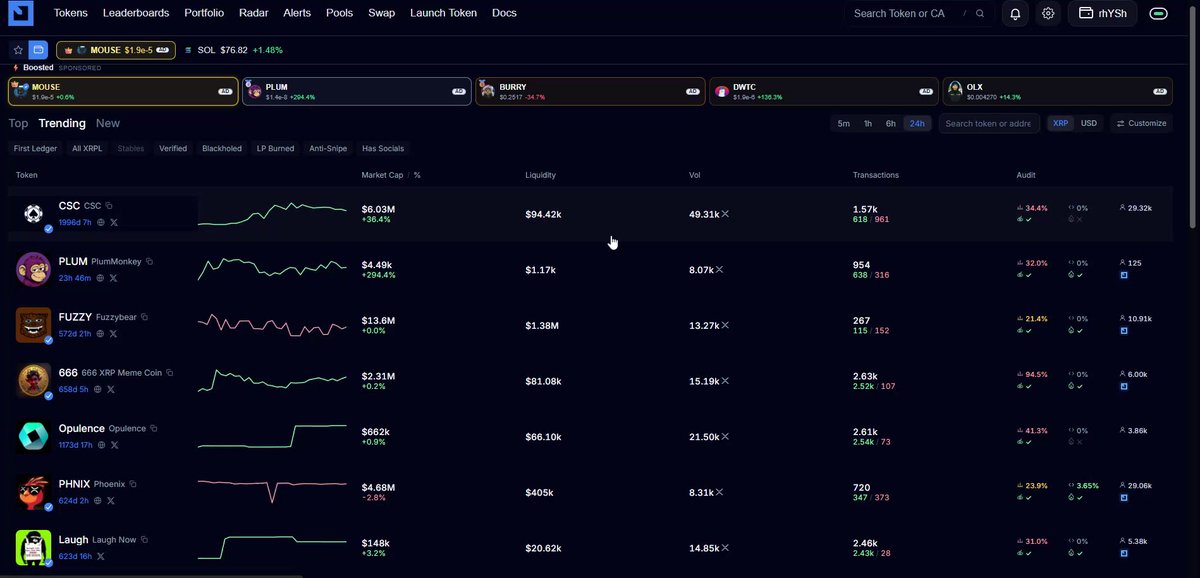Image resolution: width=1200 pixels, height=578 pixels.
Task: Click the blue icon beside the star
Action: pos(37,49)
